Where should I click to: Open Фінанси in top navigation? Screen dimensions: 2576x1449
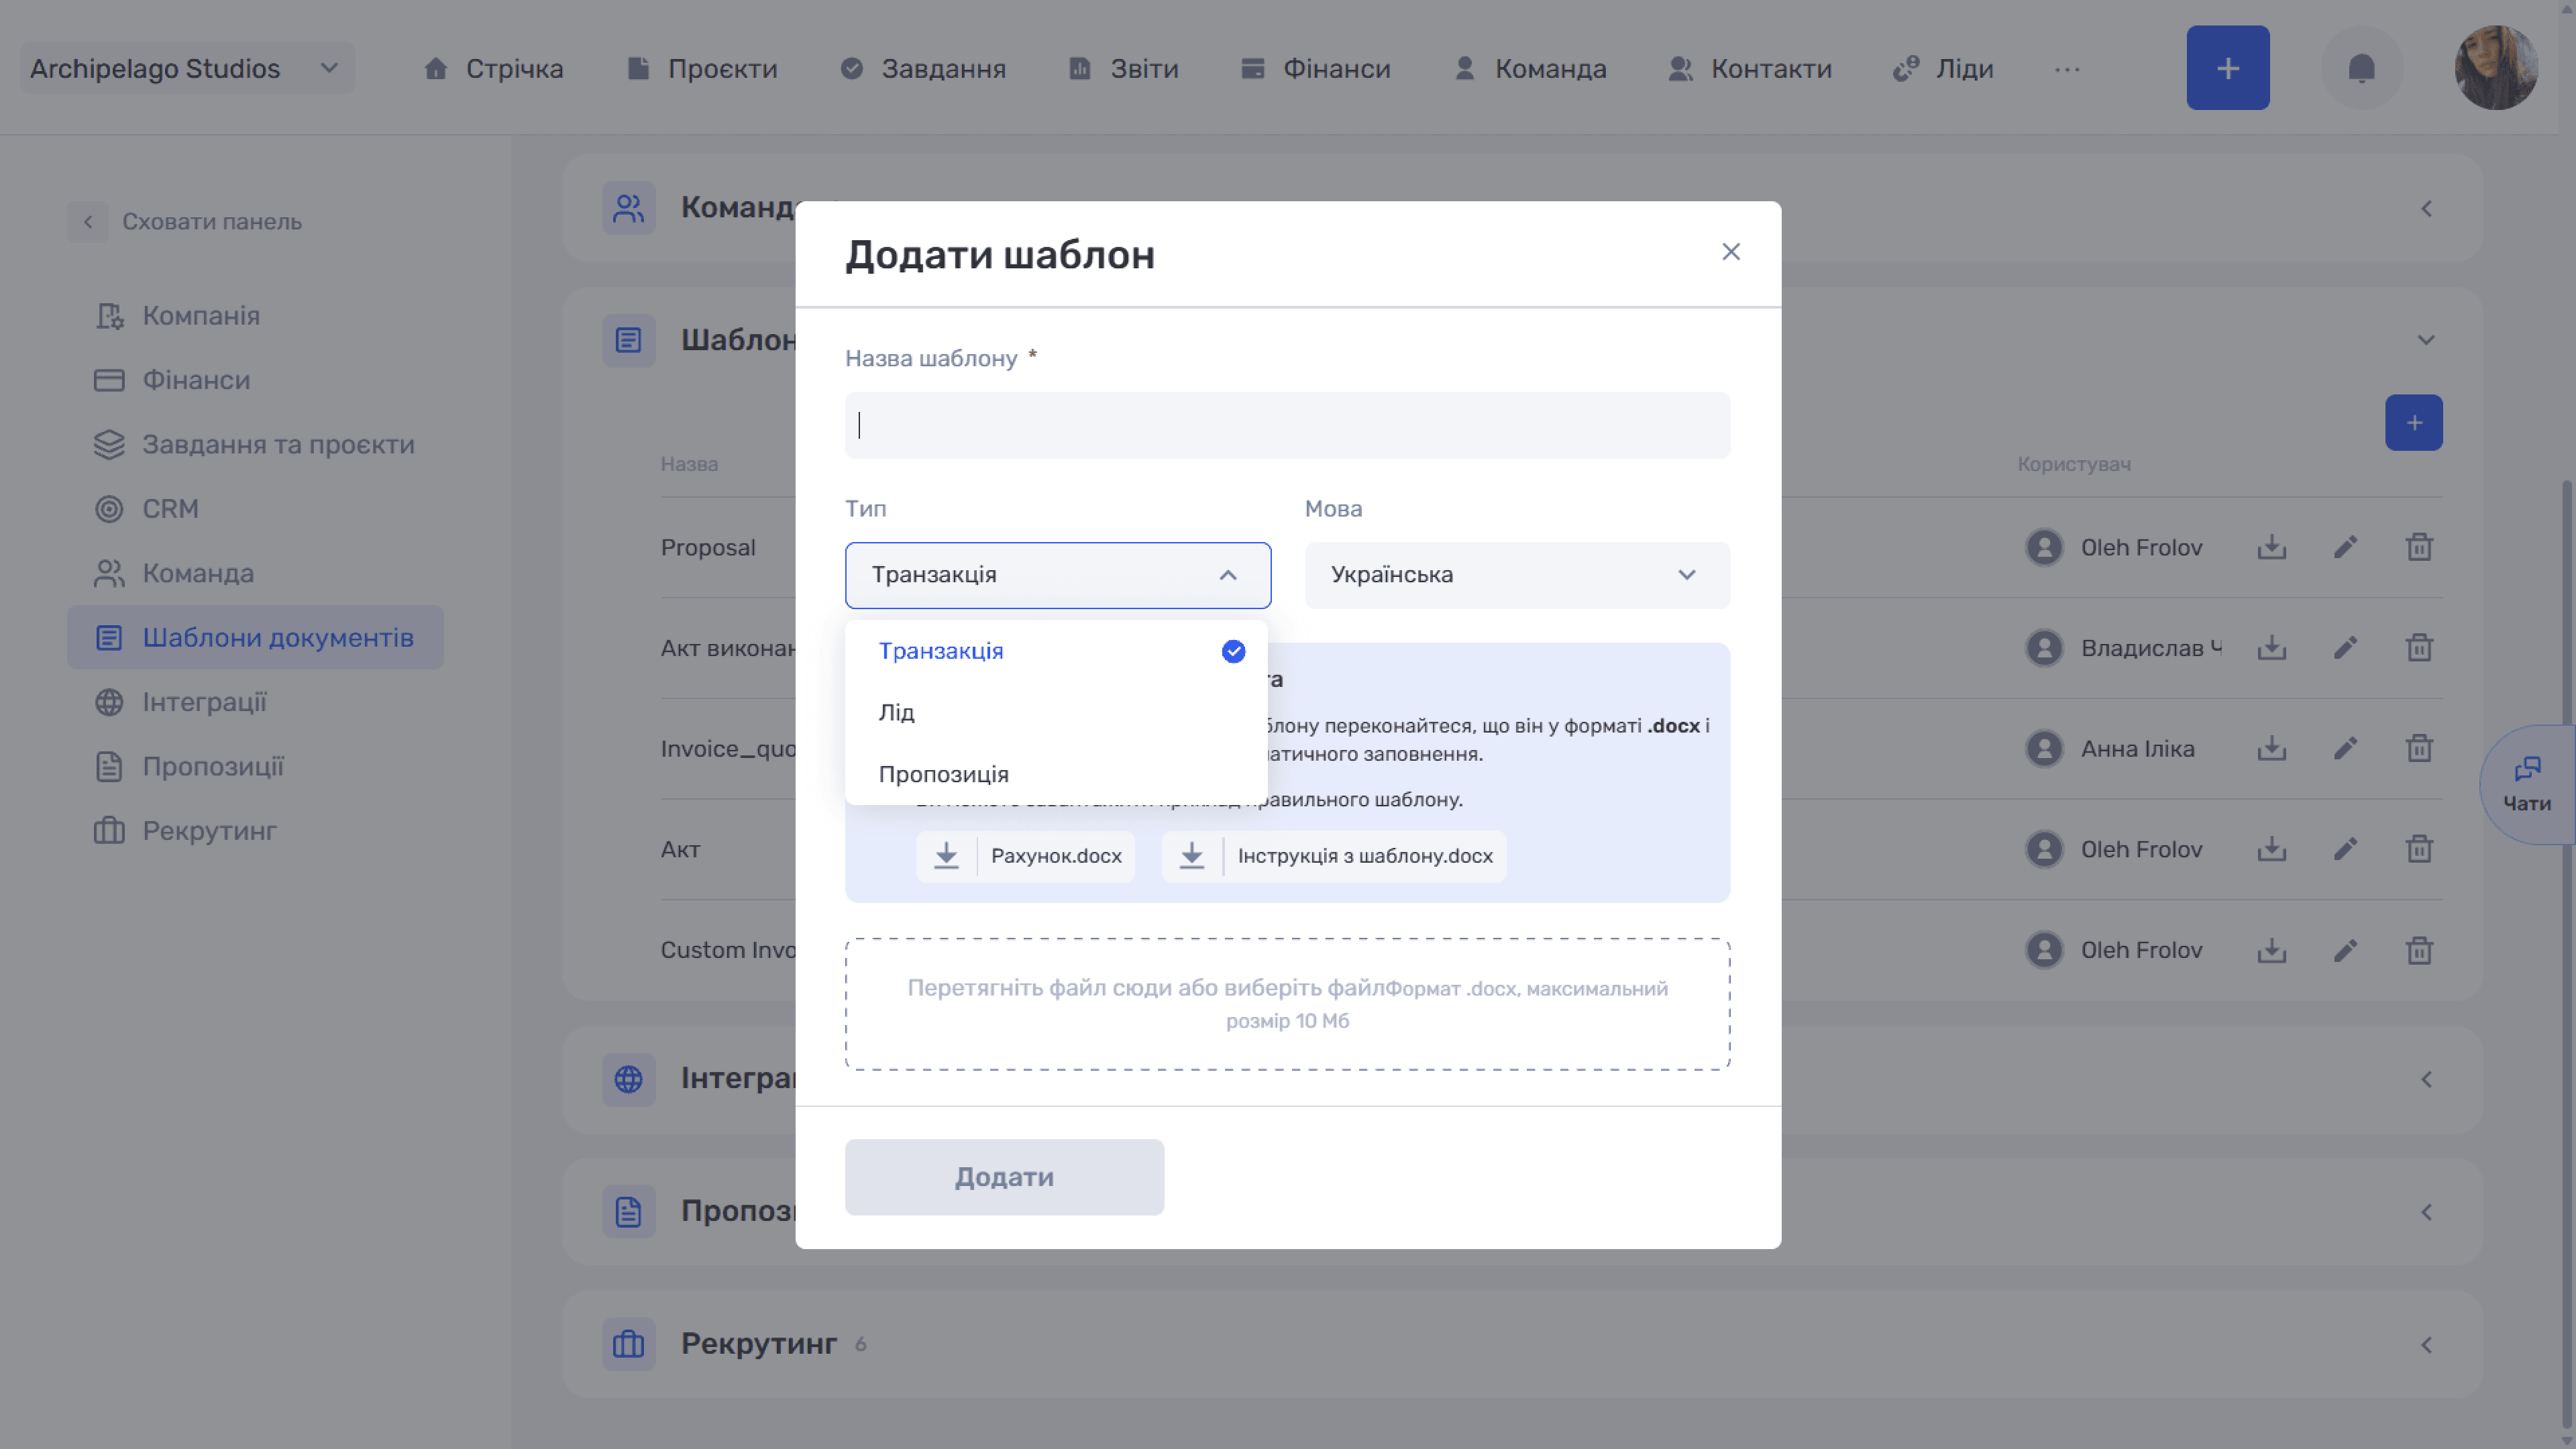(x=1315, y=69)
